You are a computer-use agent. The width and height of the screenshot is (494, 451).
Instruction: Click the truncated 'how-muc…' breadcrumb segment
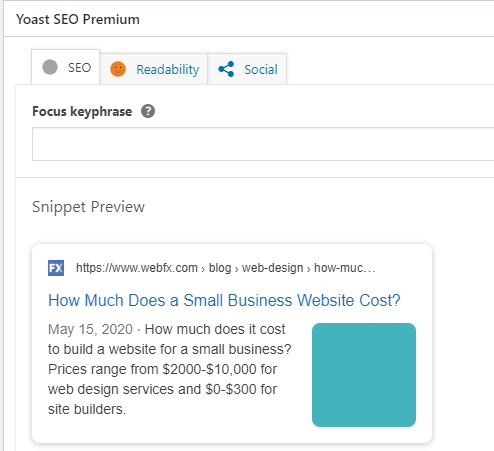[x=345, y=268]
